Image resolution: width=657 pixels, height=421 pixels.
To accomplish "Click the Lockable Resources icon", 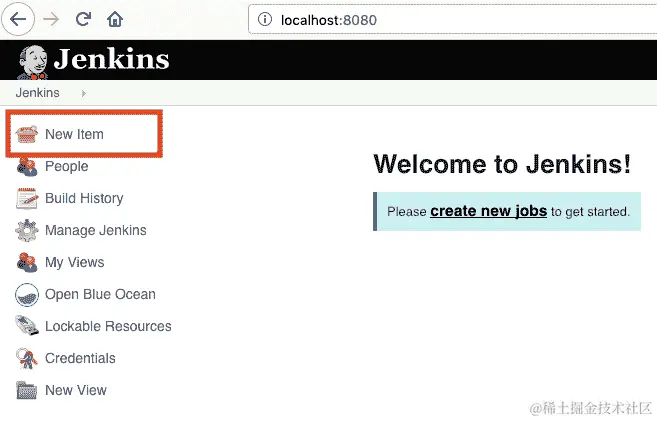I will (27, 326).
